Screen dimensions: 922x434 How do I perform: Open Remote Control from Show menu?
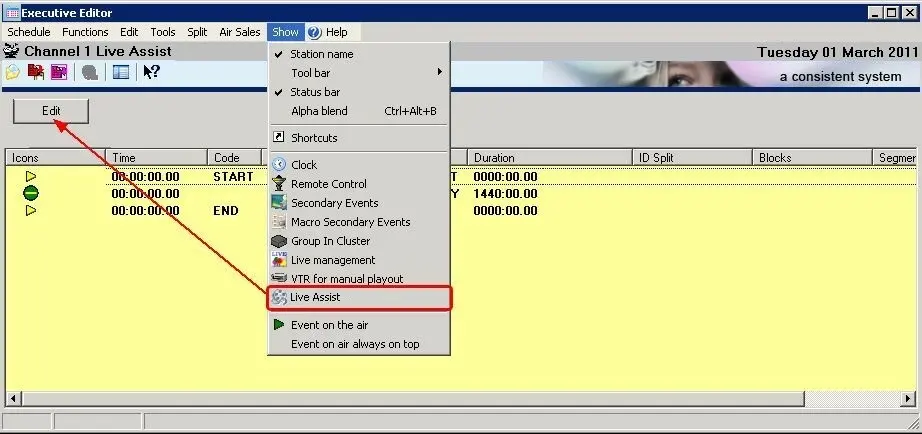pyautogui.click(x=328, y=184)
